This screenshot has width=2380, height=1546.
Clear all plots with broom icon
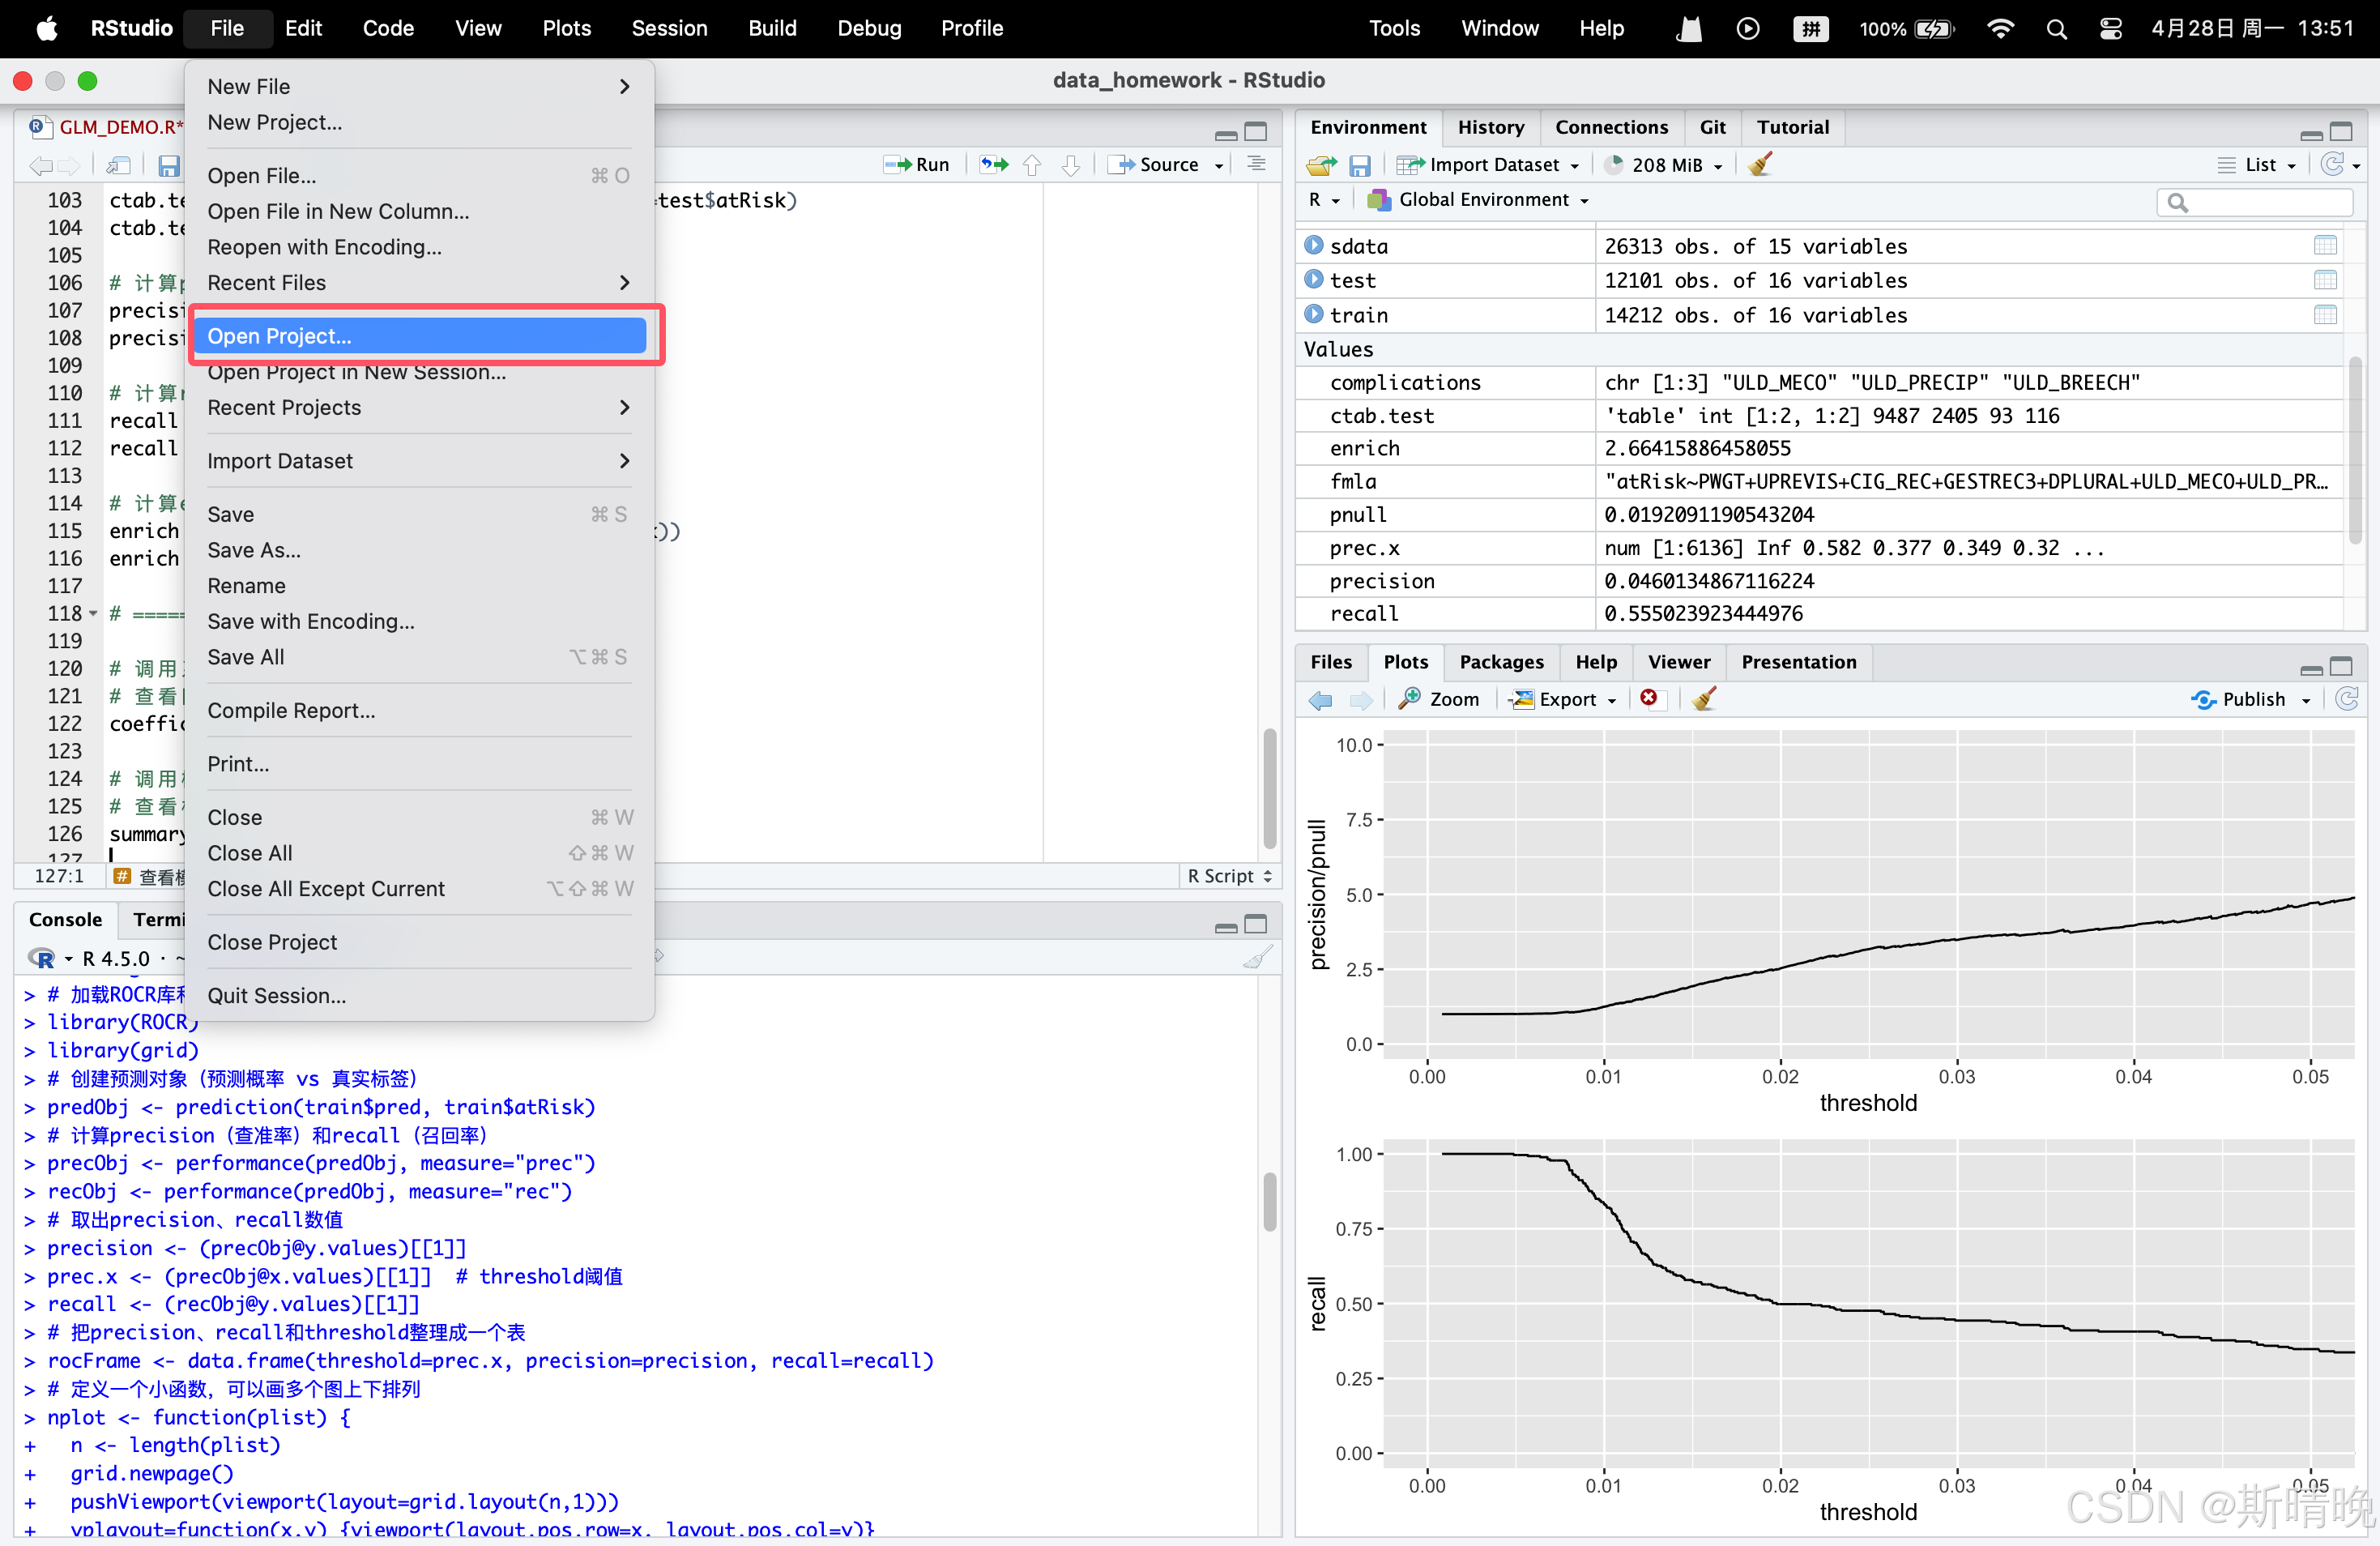(1704, 699)
